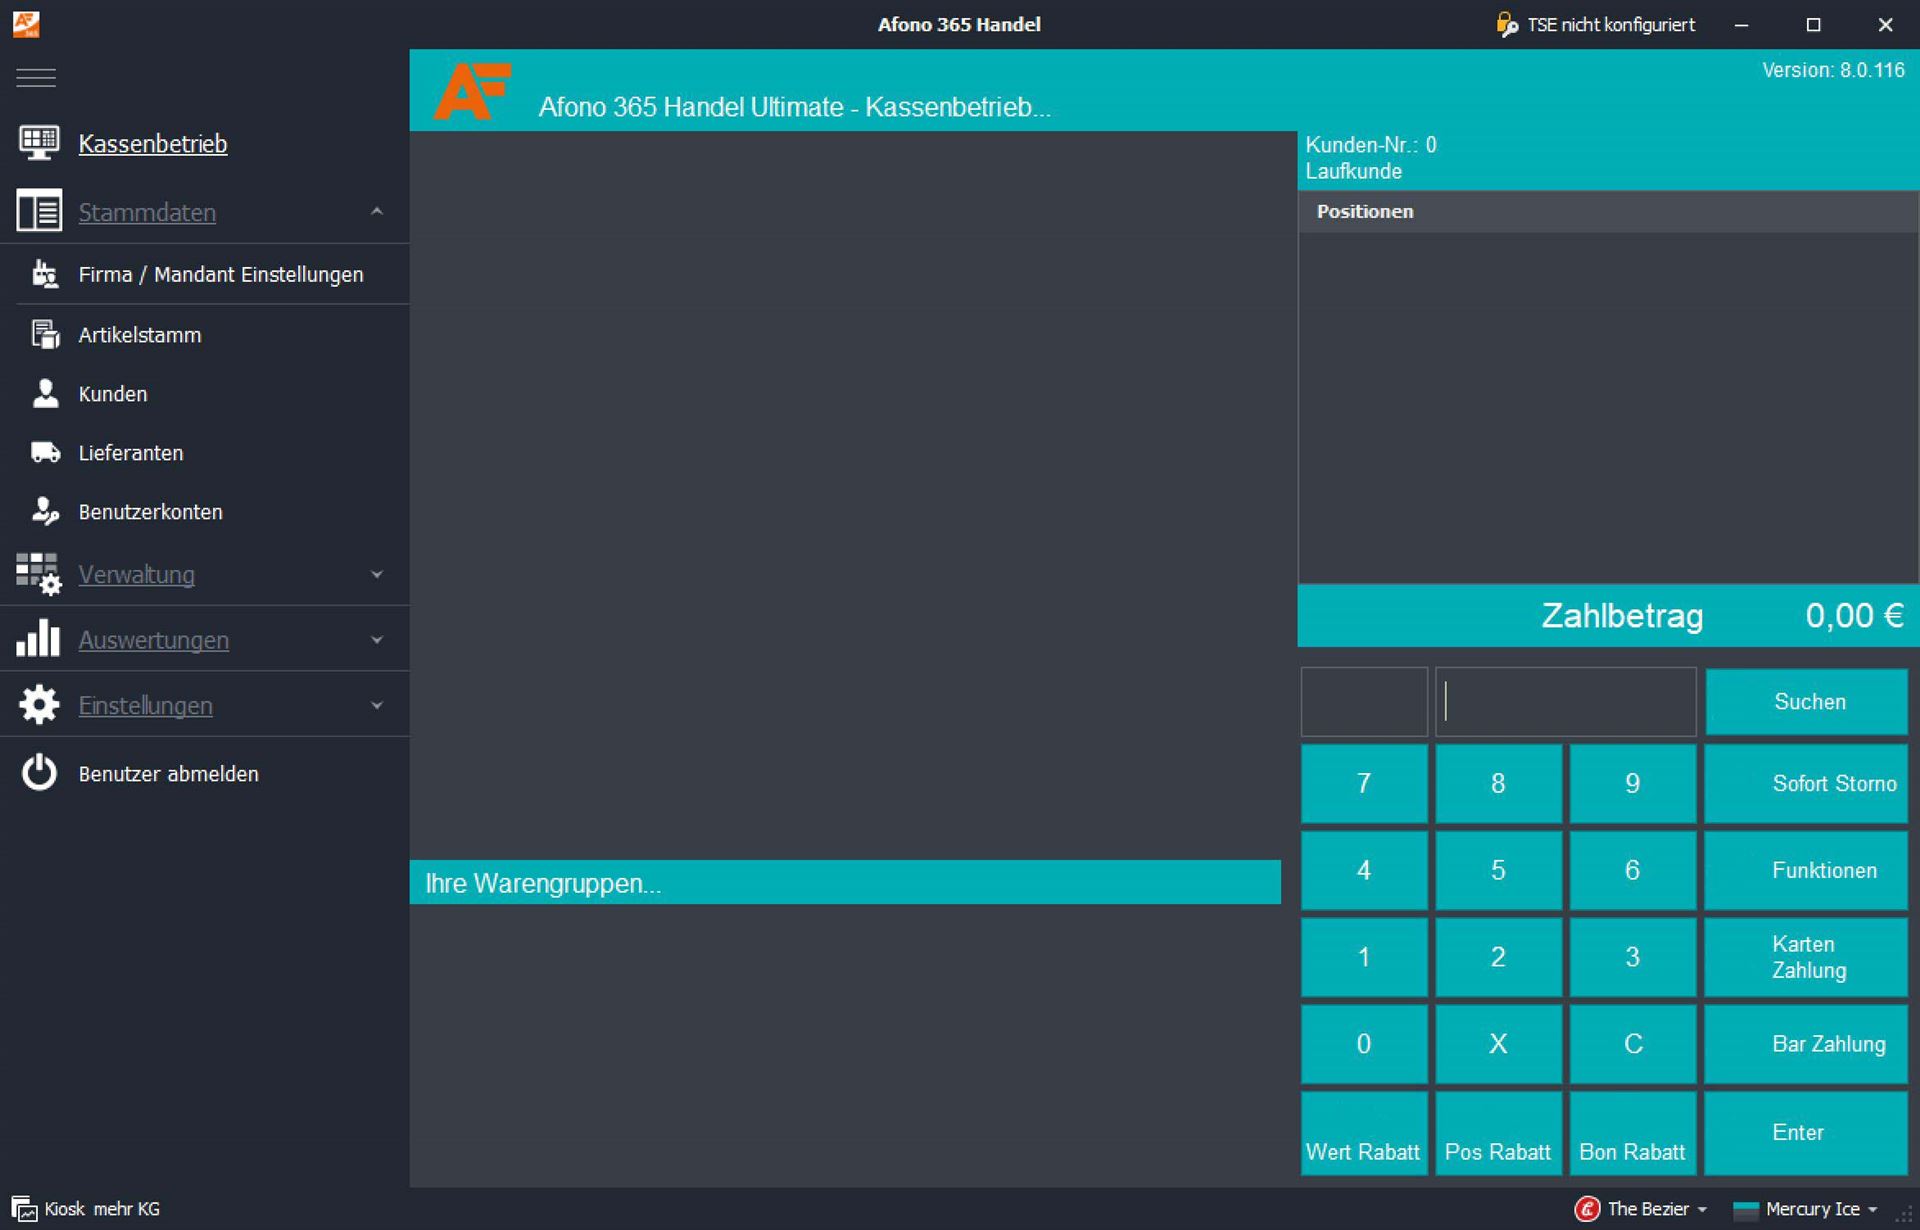Expand the Auswertungen section chevron
The width and height of the screenshot is (1920, 1230).
click(377, 639)
